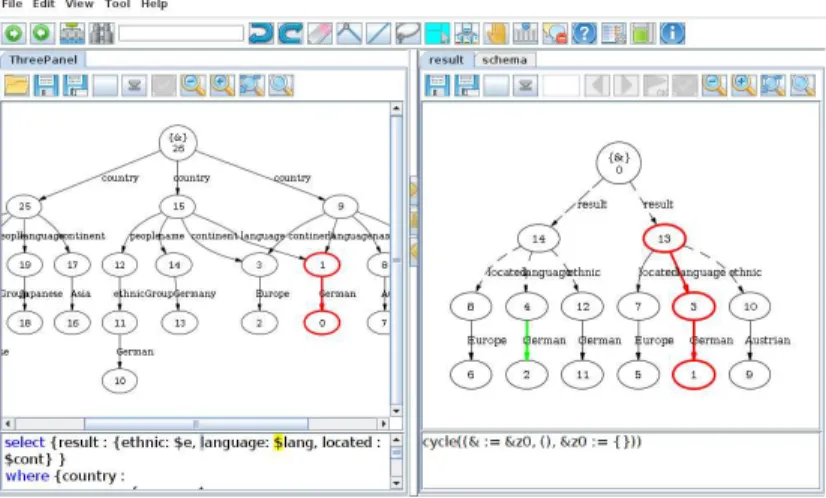Viewport: 826px width, 498px height.
Task: Click node 15 in the left graph
Action: click(178, 206)
